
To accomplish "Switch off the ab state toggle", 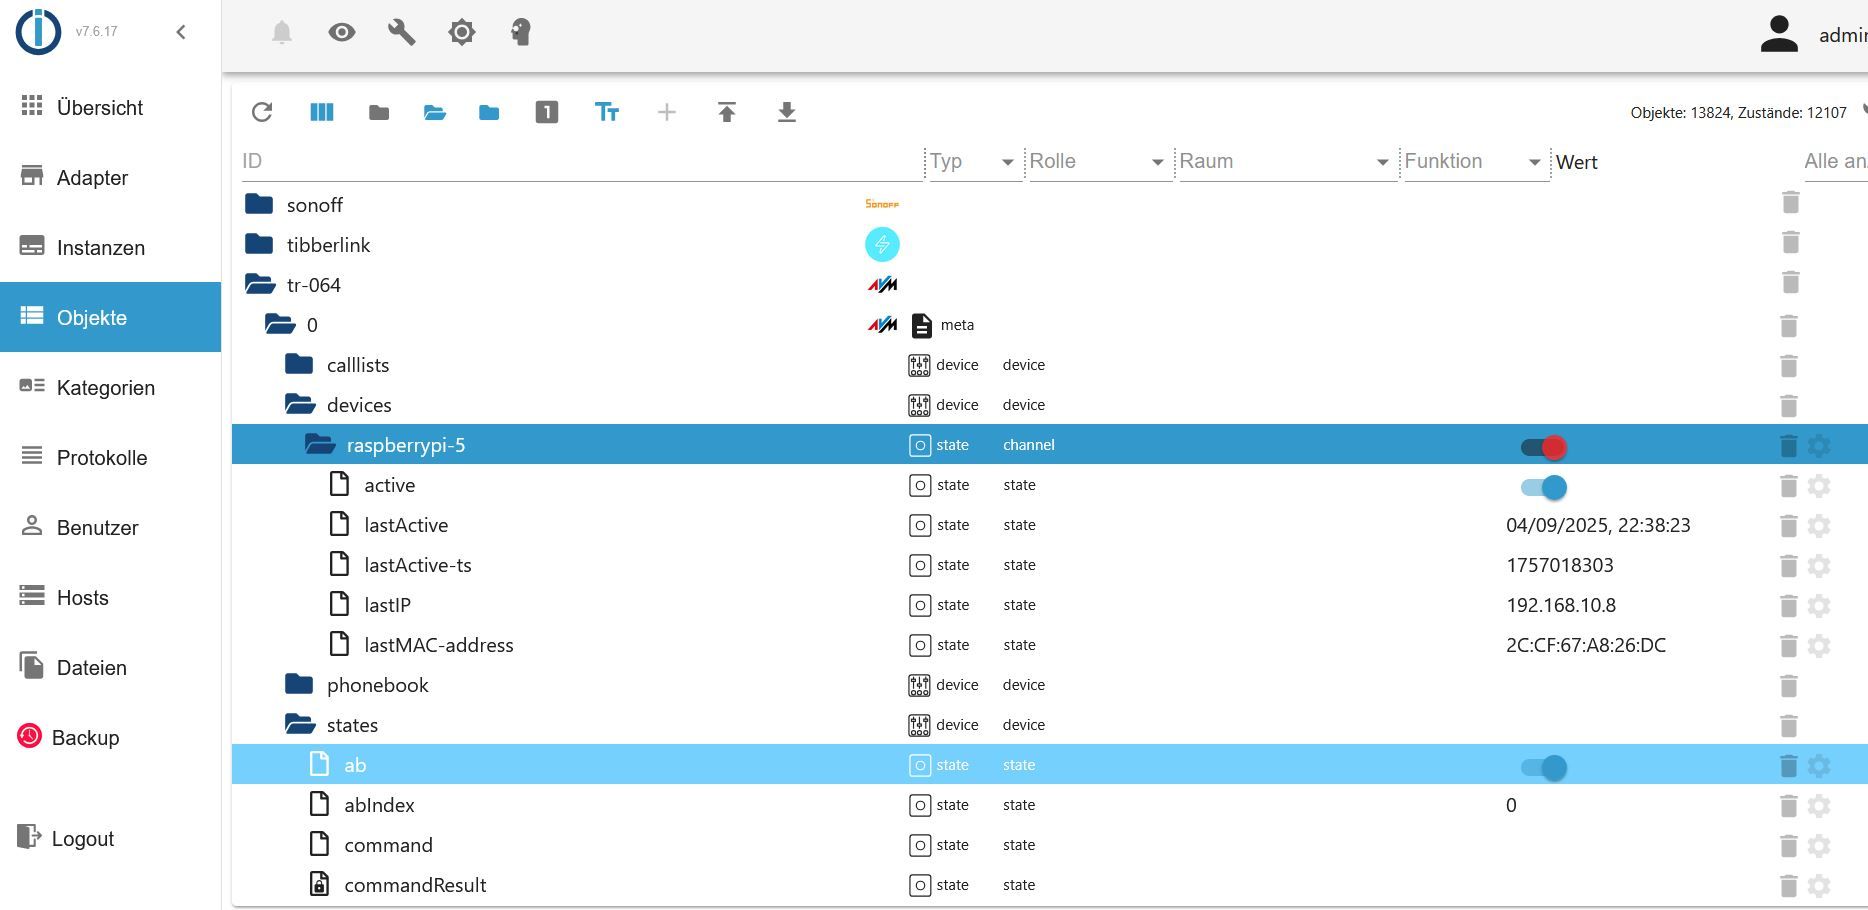I will pos(1543,767).
